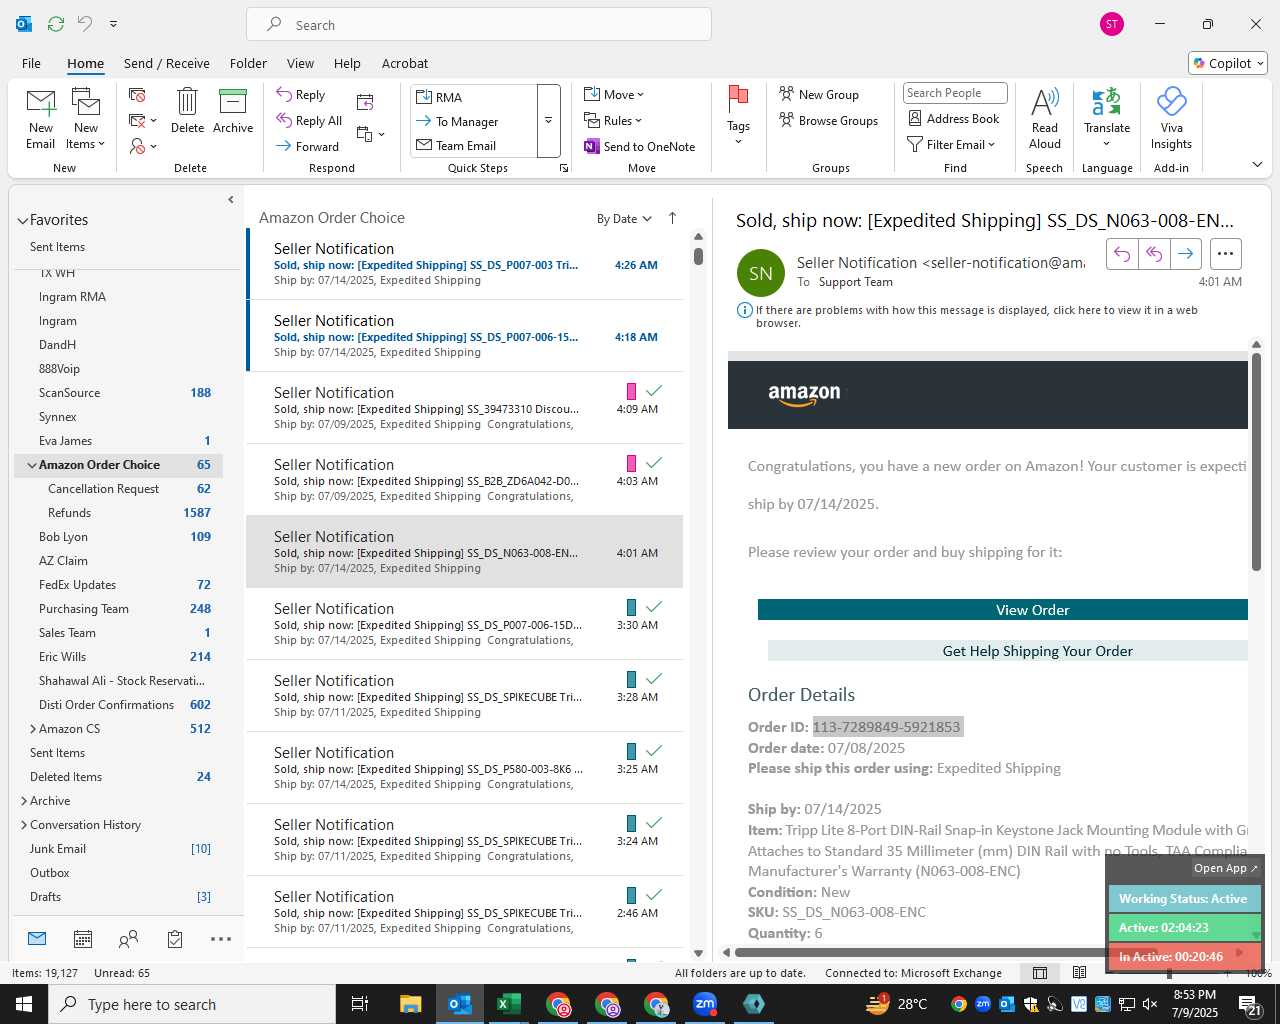Screen dimensions: 1280x1024
Task: Start Read Aloud
Action: click(x=1044, y=119)
